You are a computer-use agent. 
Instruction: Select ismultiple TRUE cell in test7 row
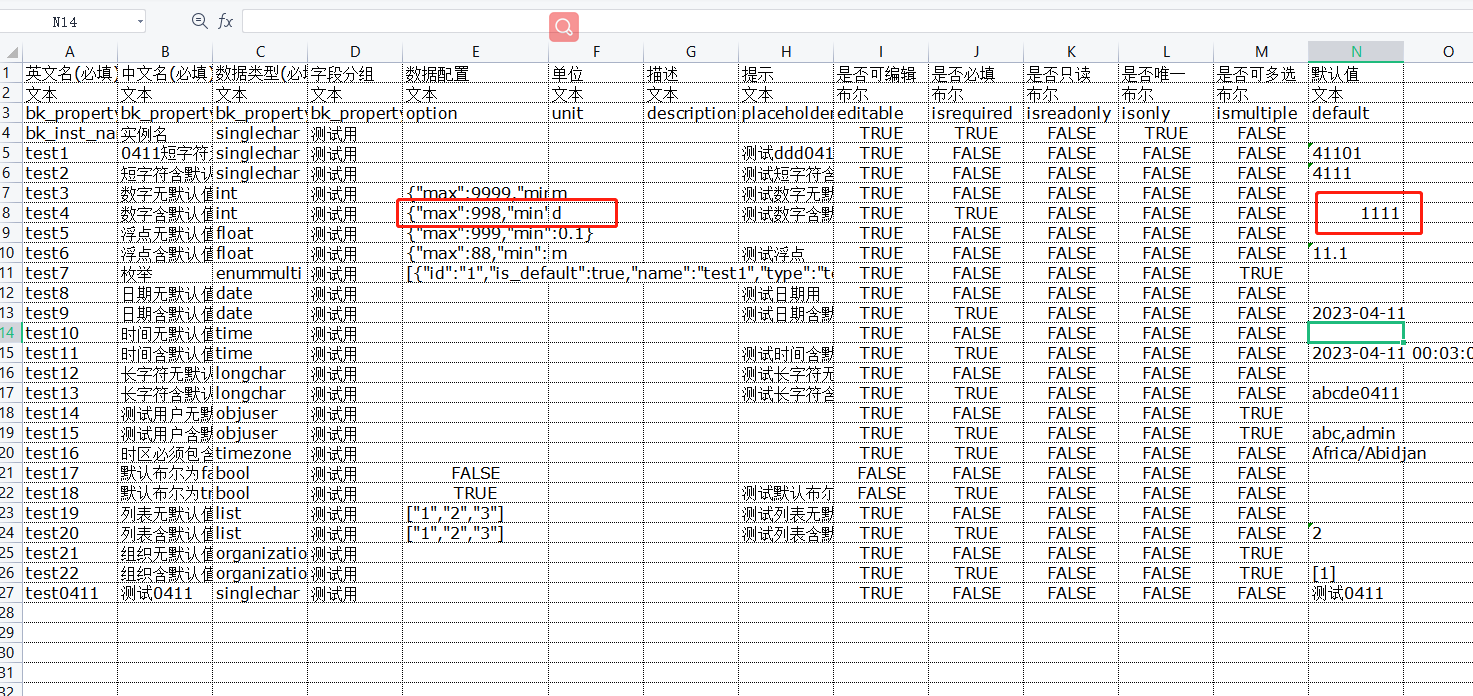(1261, 273)
